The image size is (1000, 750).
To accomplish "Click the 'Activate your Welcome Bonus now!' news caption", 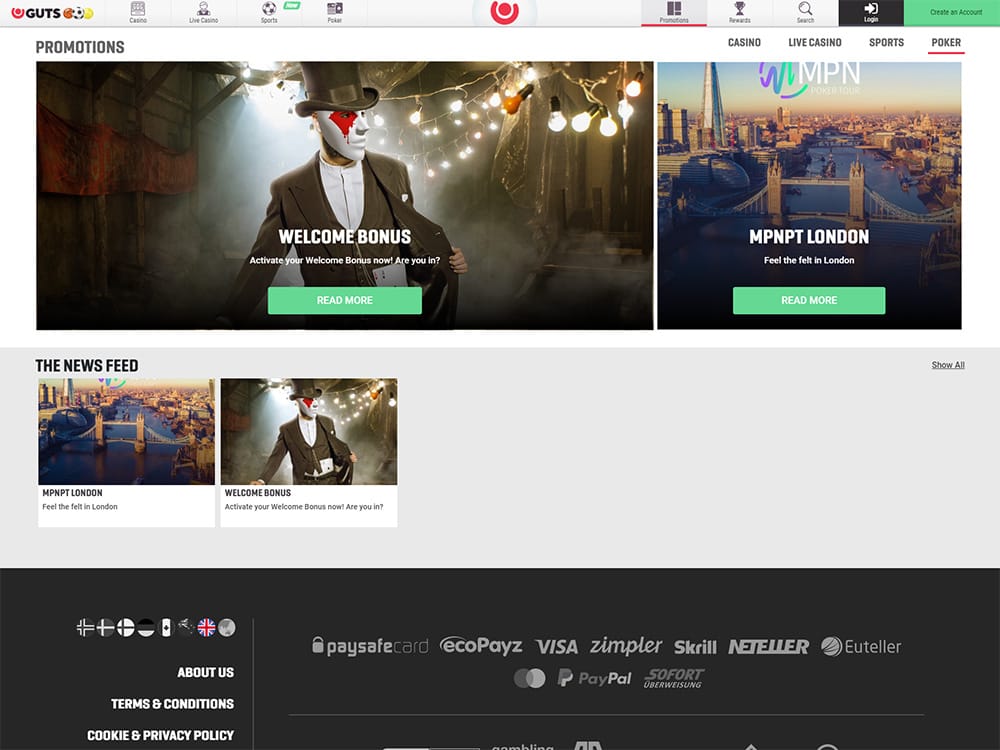I will tap(304, 507).
